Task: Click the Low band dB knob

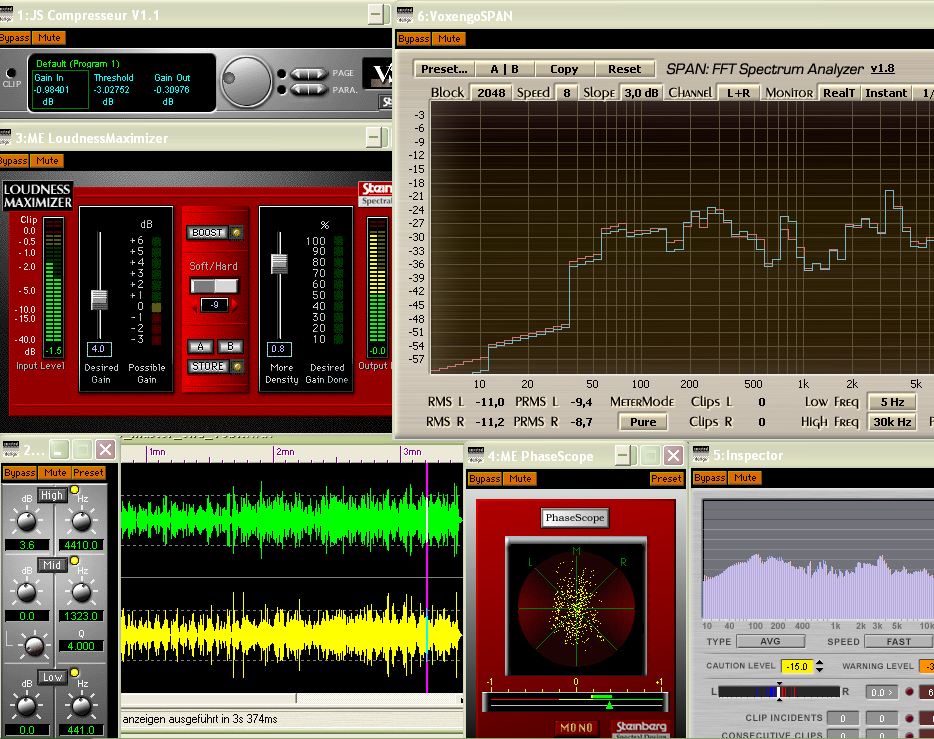Action: 26,706
